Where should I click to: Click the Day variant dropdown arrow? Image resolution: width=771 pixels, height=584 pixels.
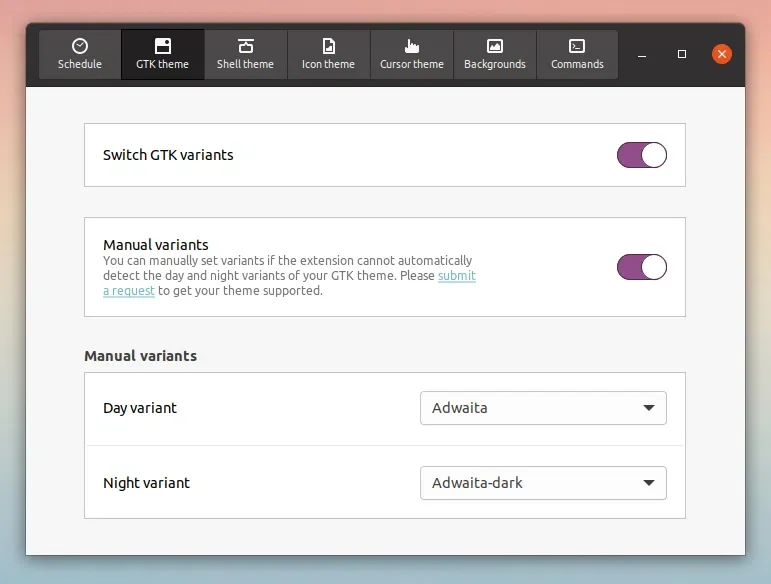[x=649, y=408]
